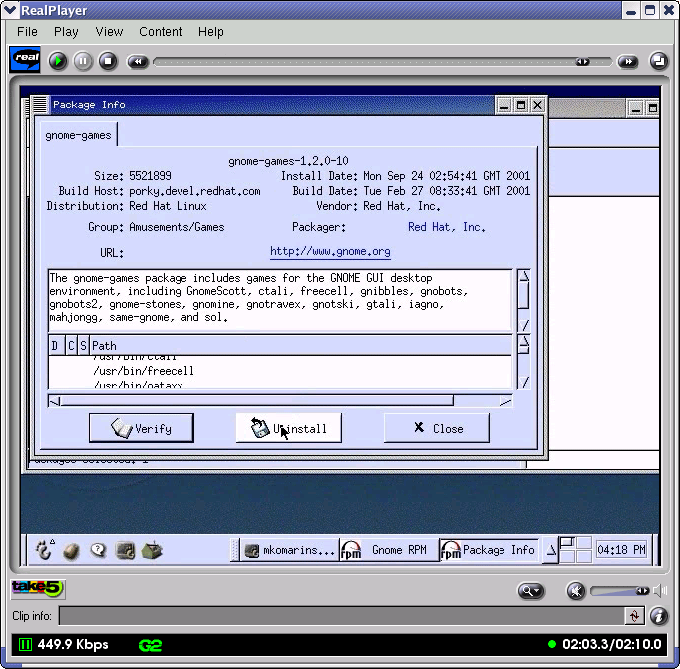
Task: Click the Uninstall button
Action: tap(288, 428)
